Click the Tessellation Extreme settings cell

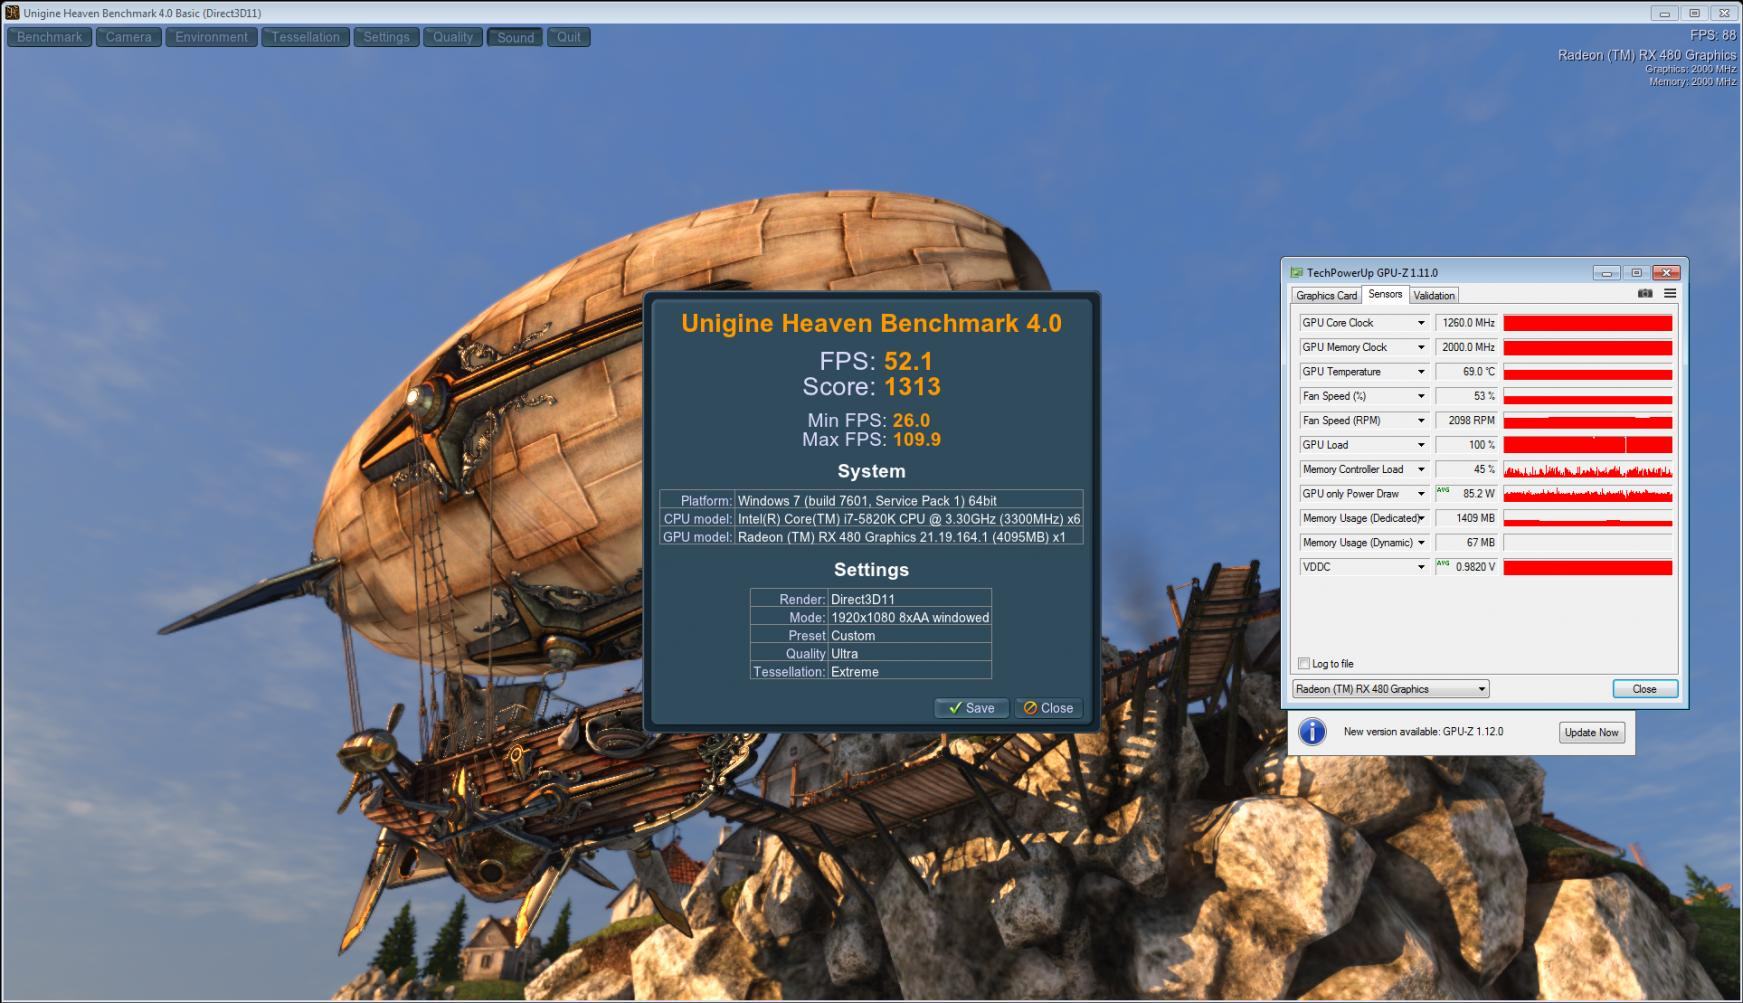click(x=910, y=672)
